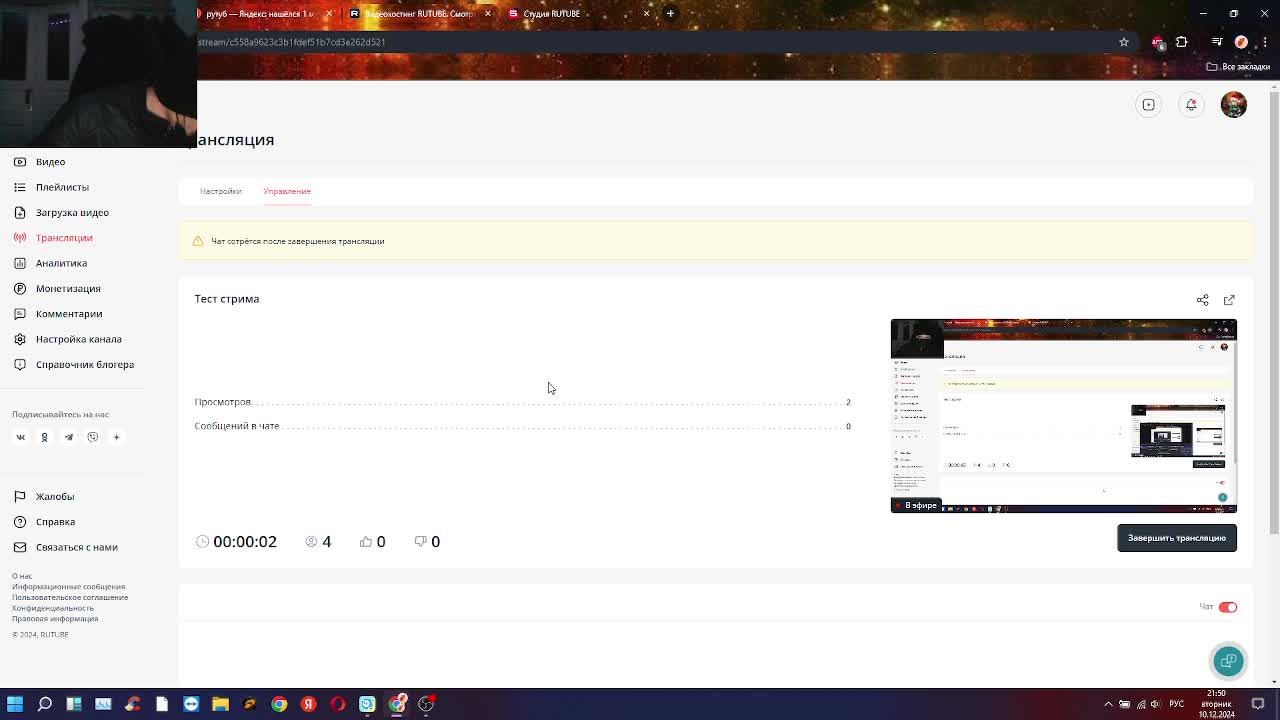Click the add video icon in header
This screenshot has width=1280, height=720.
[x=1149, y=105]
